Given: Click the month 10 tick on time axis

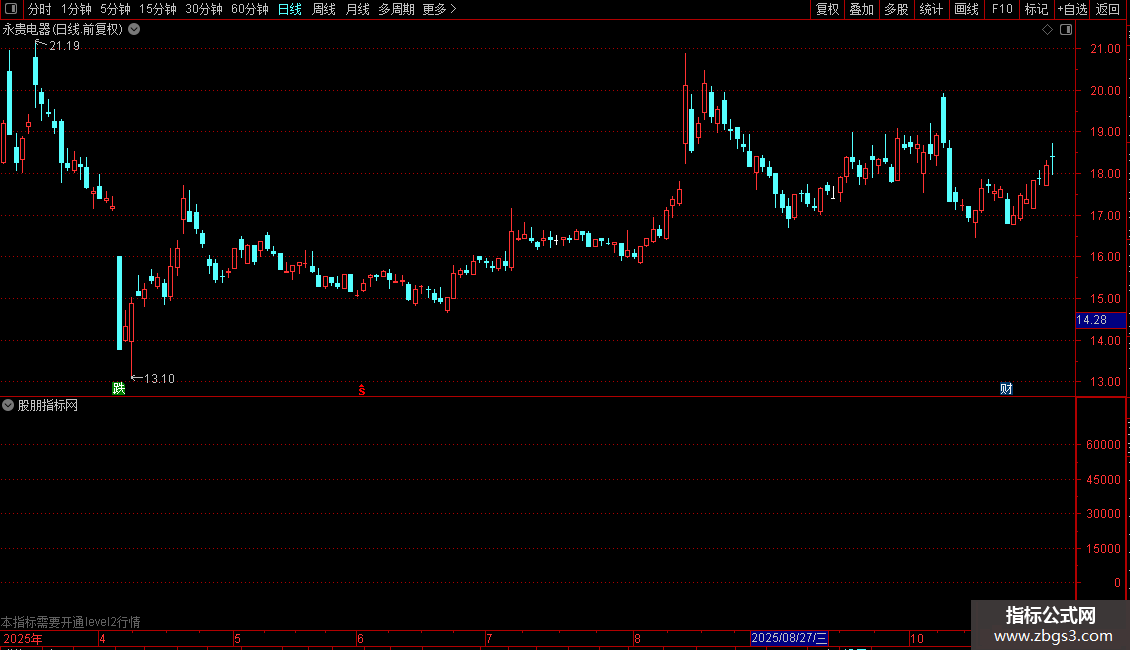Looking at the screenshot, I should click(x=916, y=639).
